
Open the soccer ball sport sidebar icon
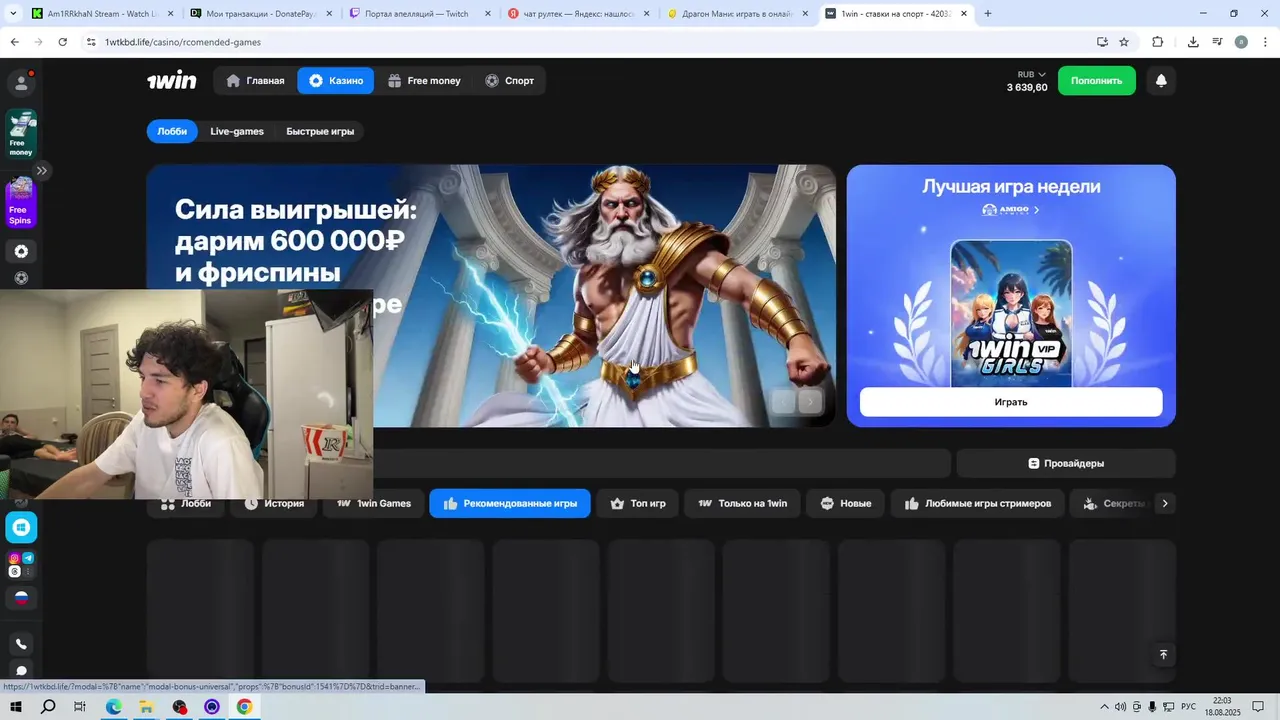click(x=21, y=278)
